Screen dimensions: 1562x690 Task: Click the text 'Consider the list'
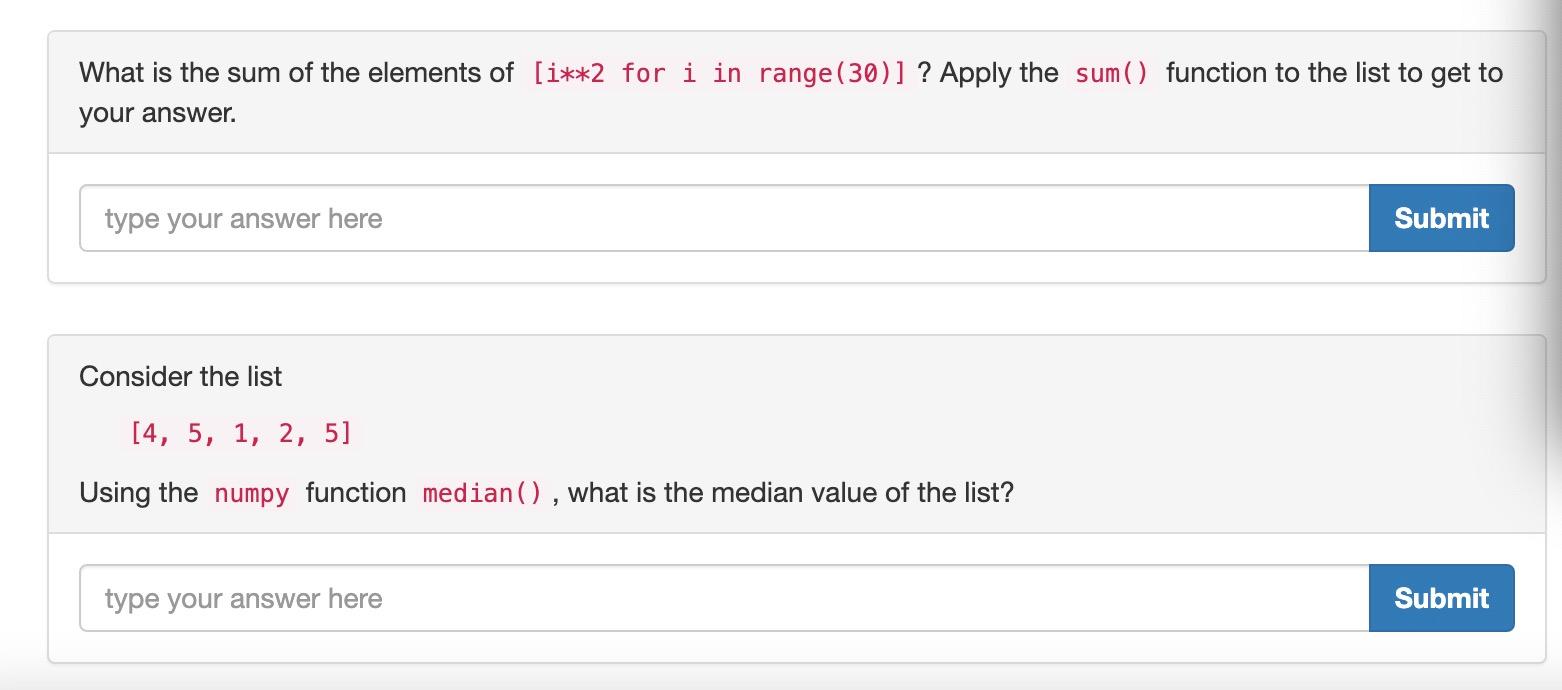pyautogui.click(x=181, y=376)
